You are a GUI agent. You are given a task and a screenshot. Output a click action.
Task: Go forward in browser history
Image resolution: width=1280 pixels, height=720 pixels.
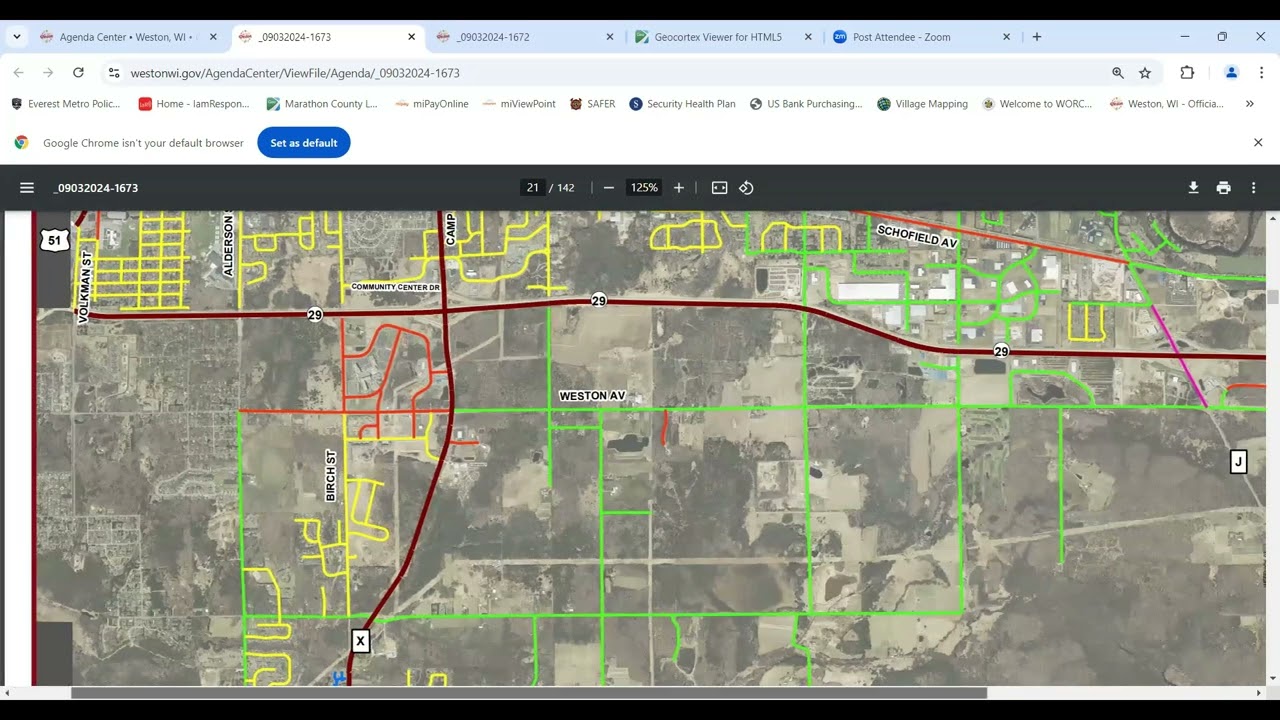click(48, 73)
